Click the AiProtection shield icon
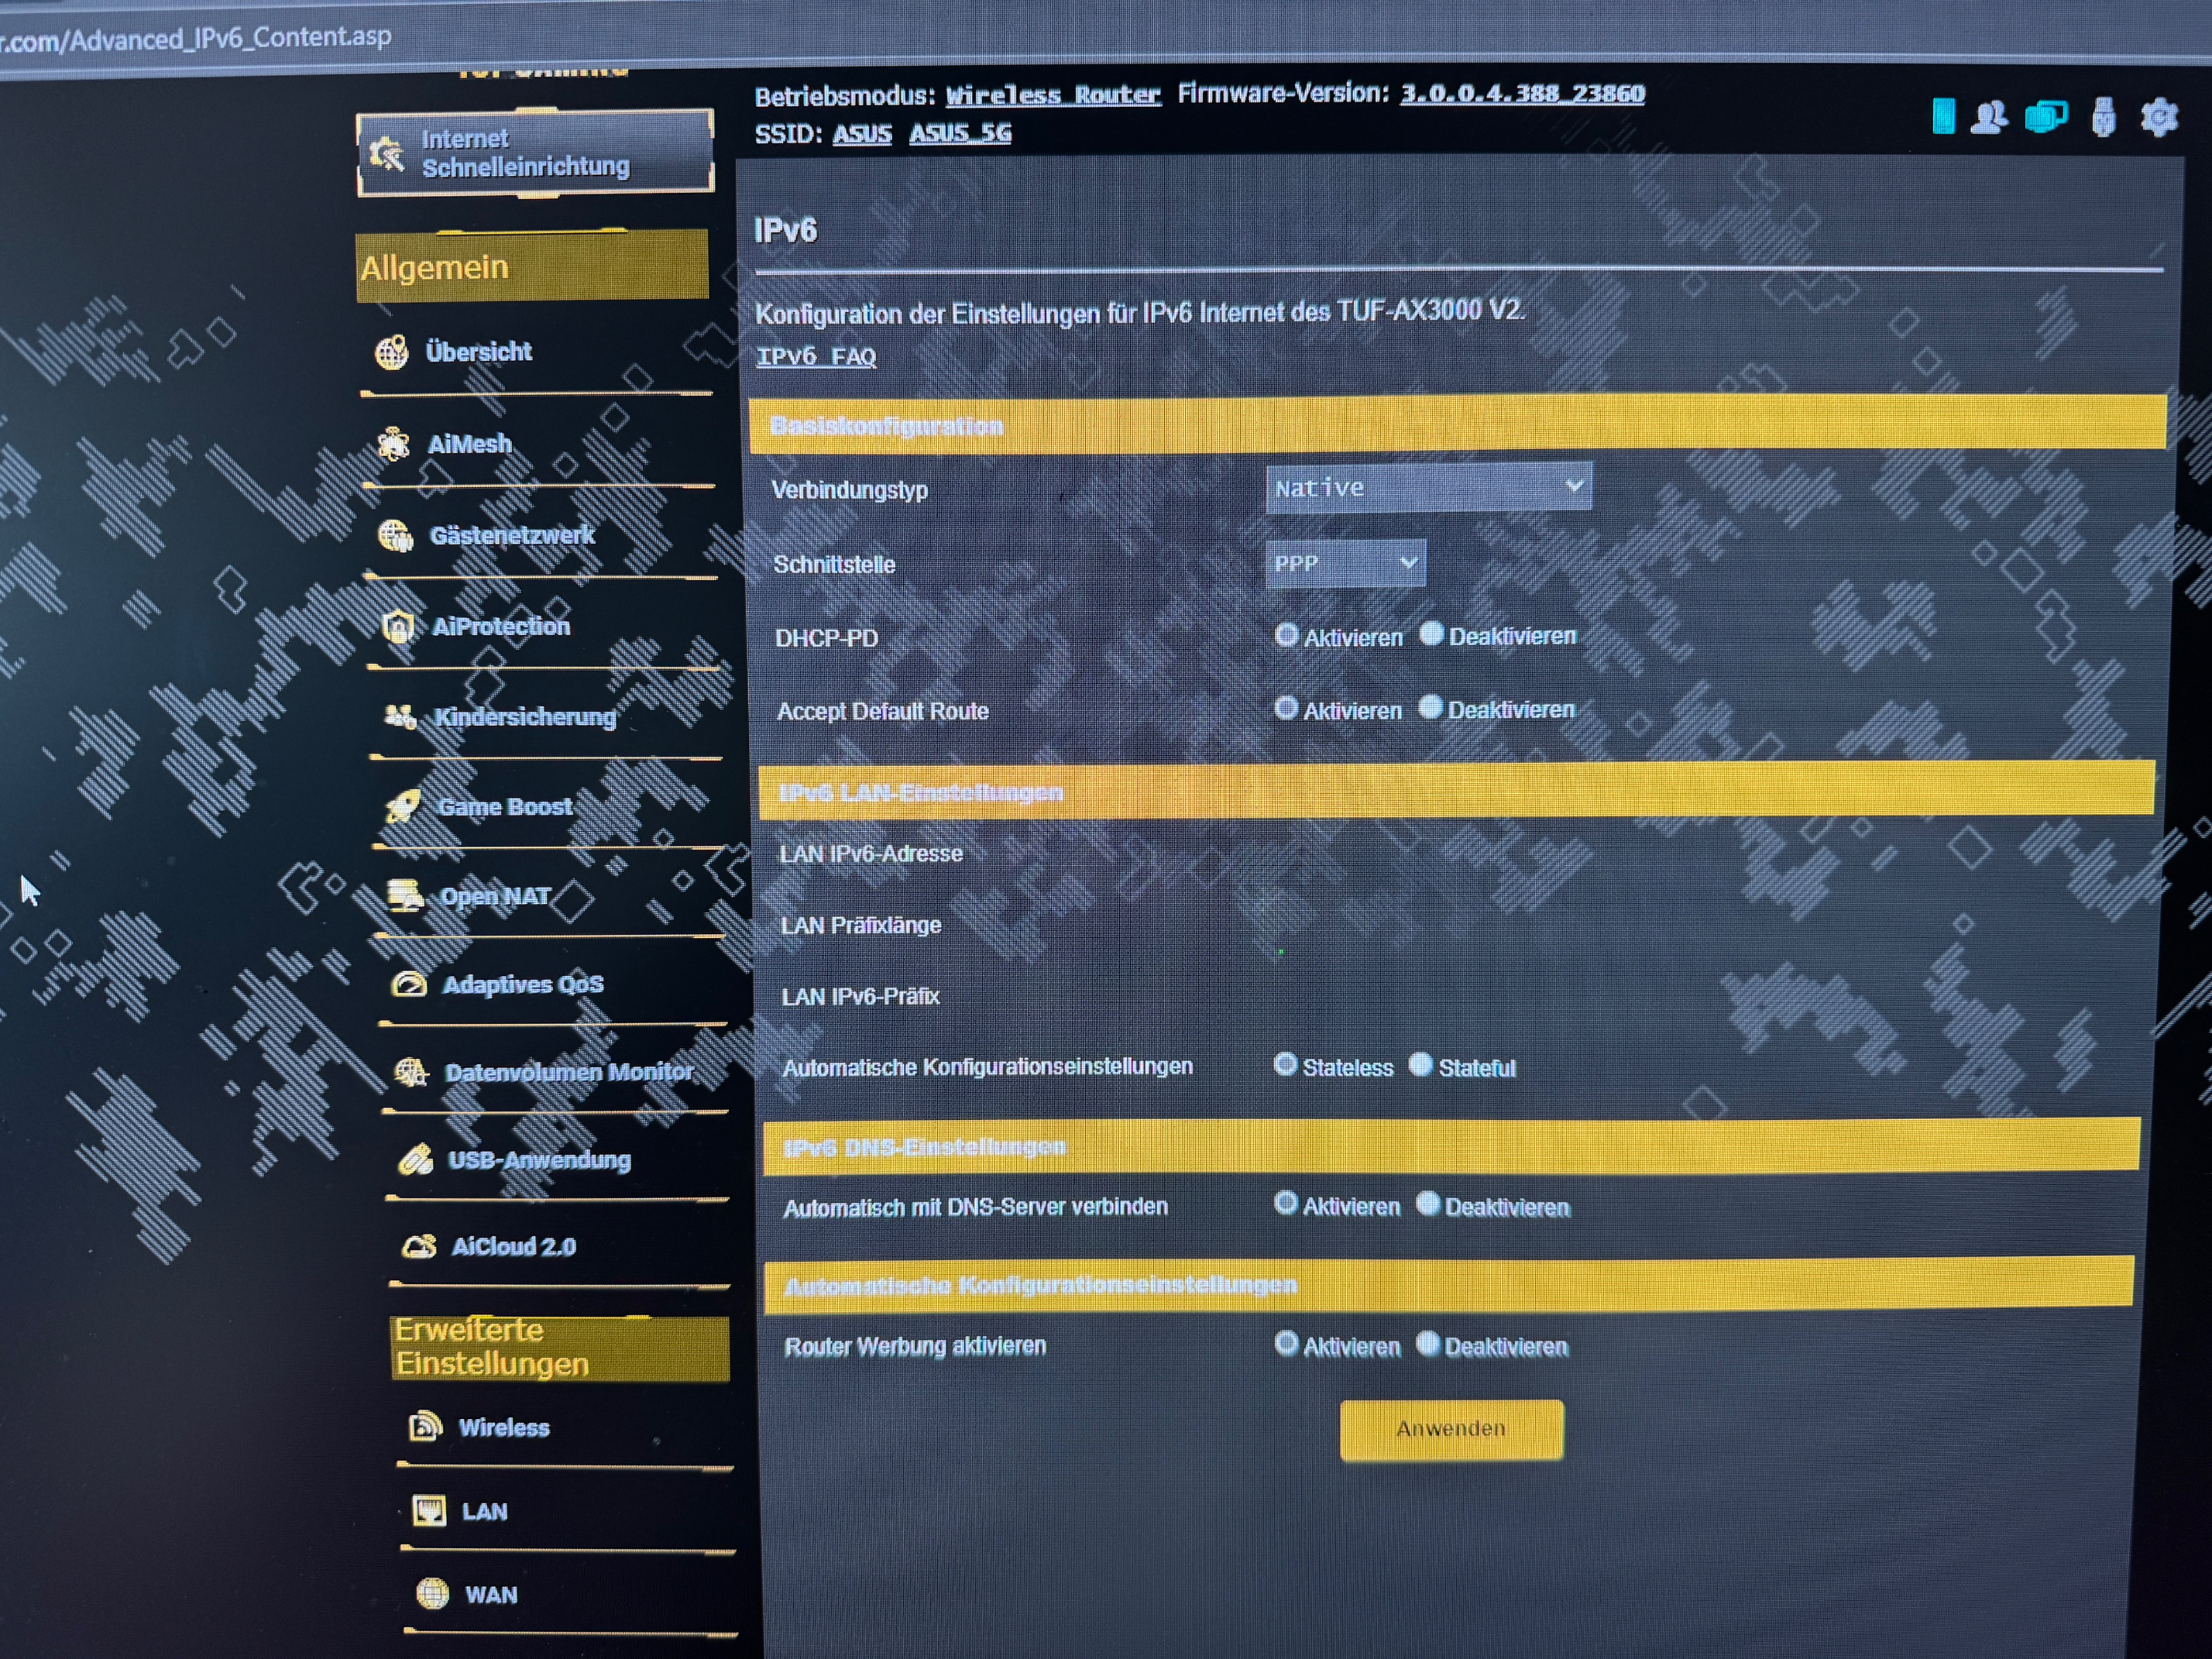Image resolution: width=2212 pixels, height=1659 pixels. (x=398, y=627)
